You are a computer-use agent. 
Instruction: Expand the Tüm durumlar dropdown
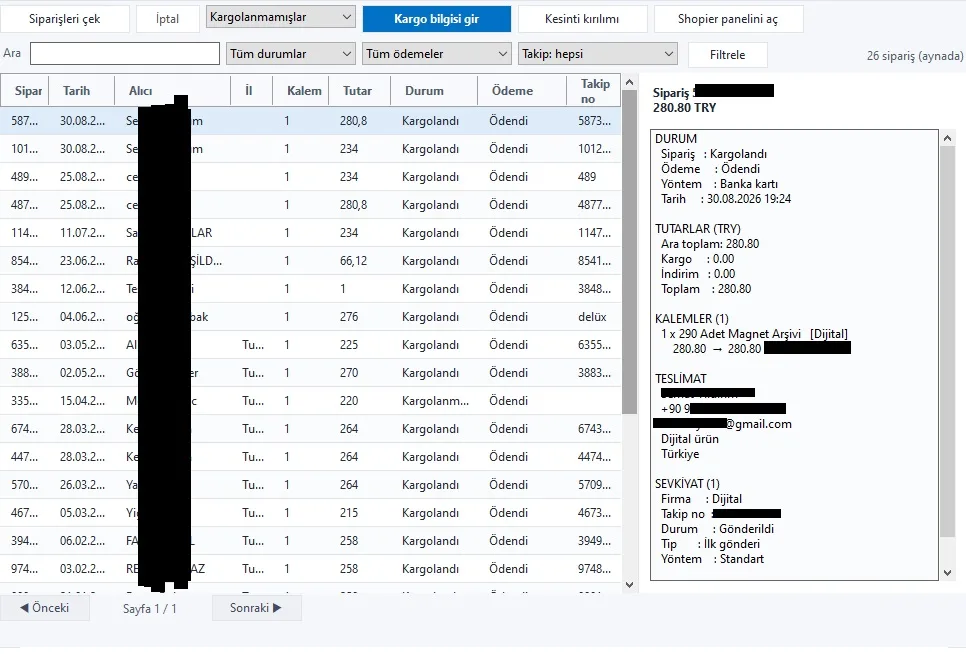click(x=291, y=54)
